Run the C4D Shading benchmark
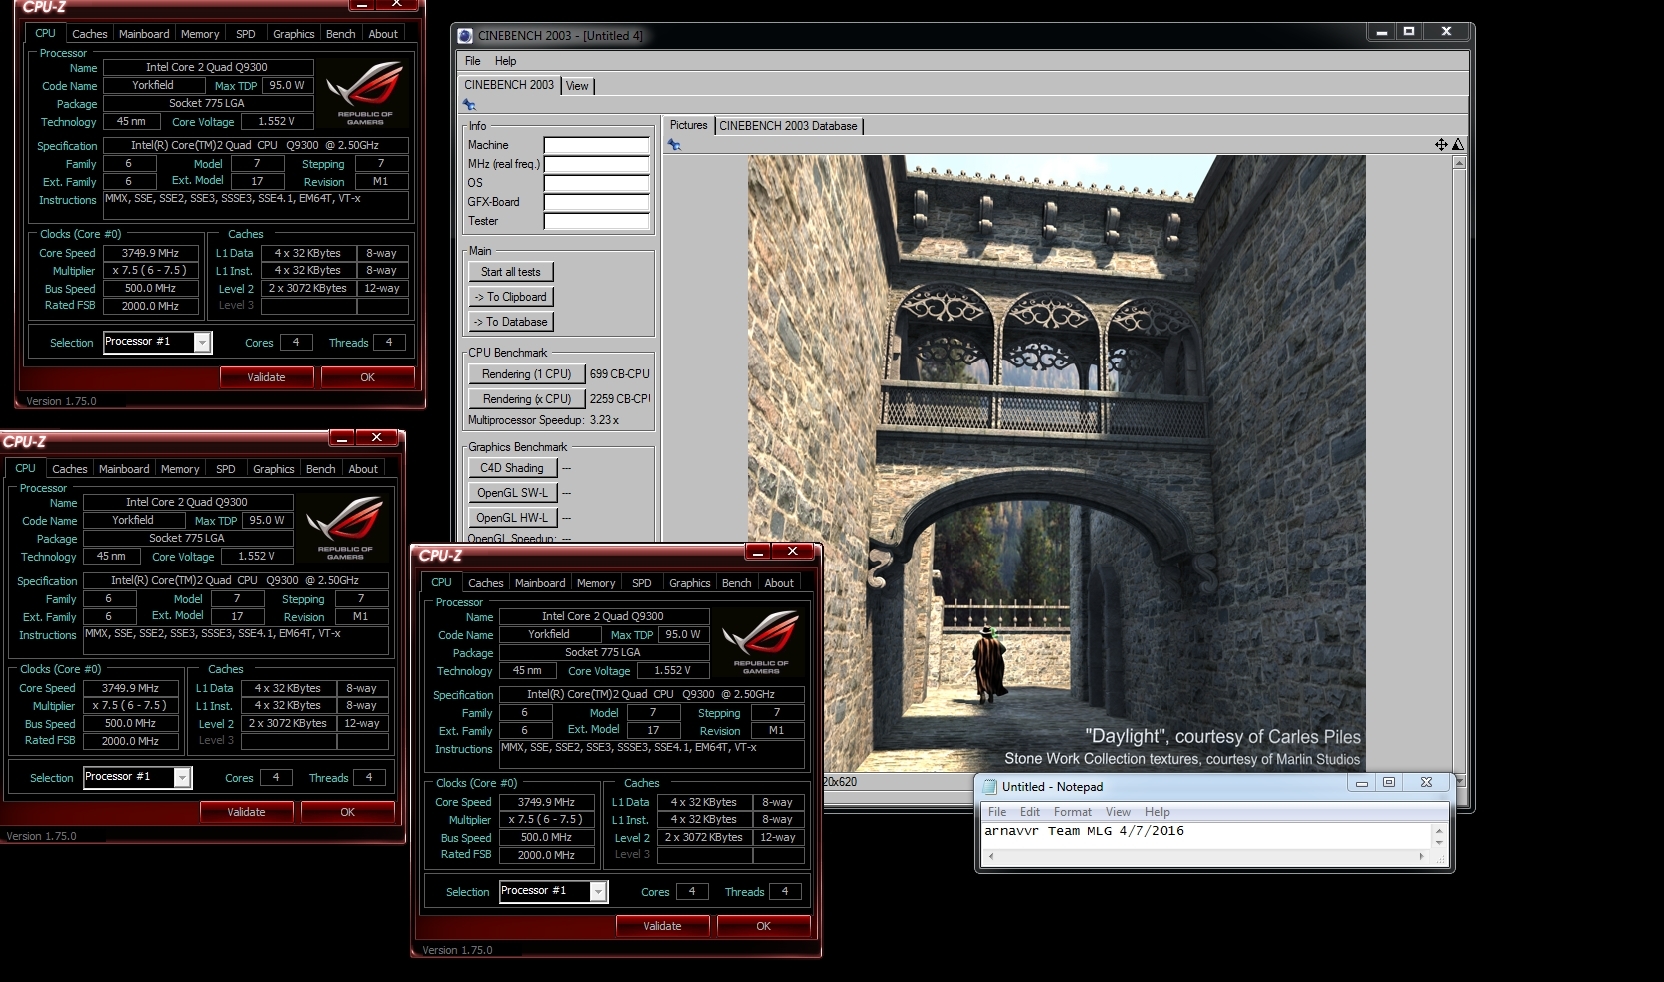Screen dimensions: 1664x982 tap(512, 468)
